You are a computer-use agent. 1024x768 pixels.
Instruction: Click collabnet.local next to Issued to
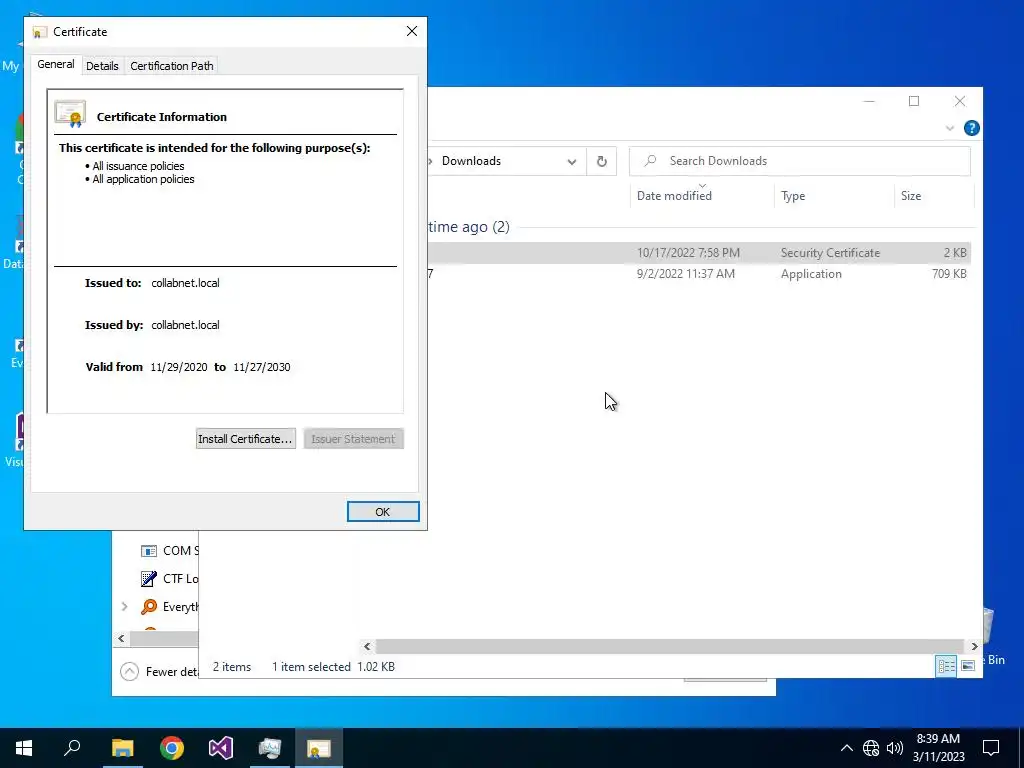185,283
